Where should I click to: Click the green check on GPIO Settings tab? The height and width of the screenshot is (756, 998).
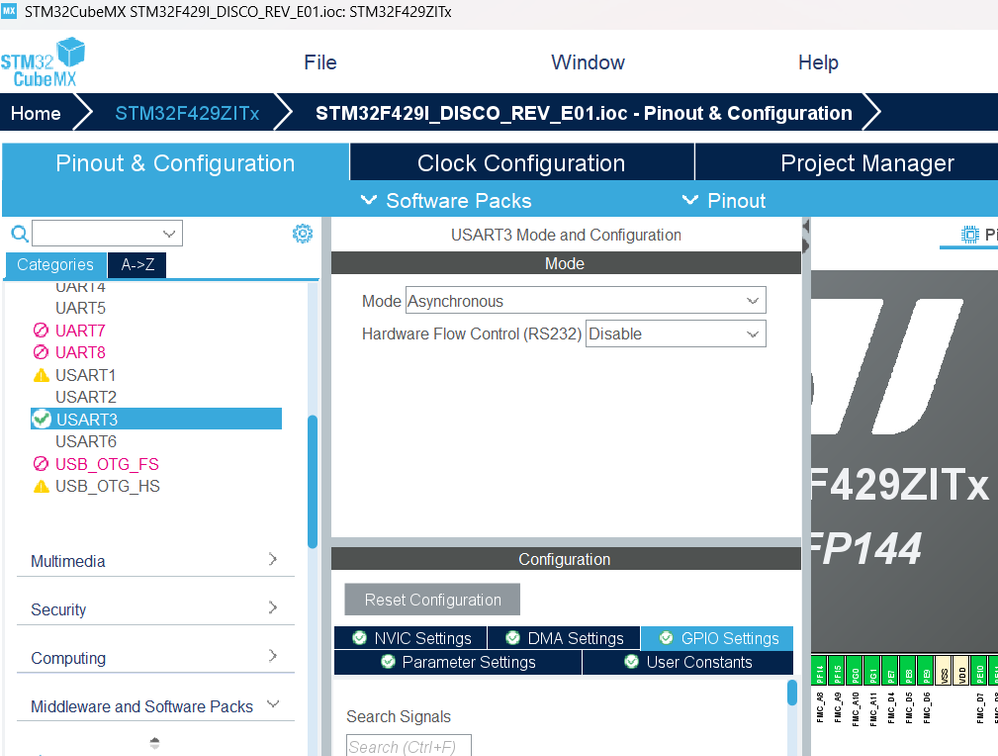666,638
